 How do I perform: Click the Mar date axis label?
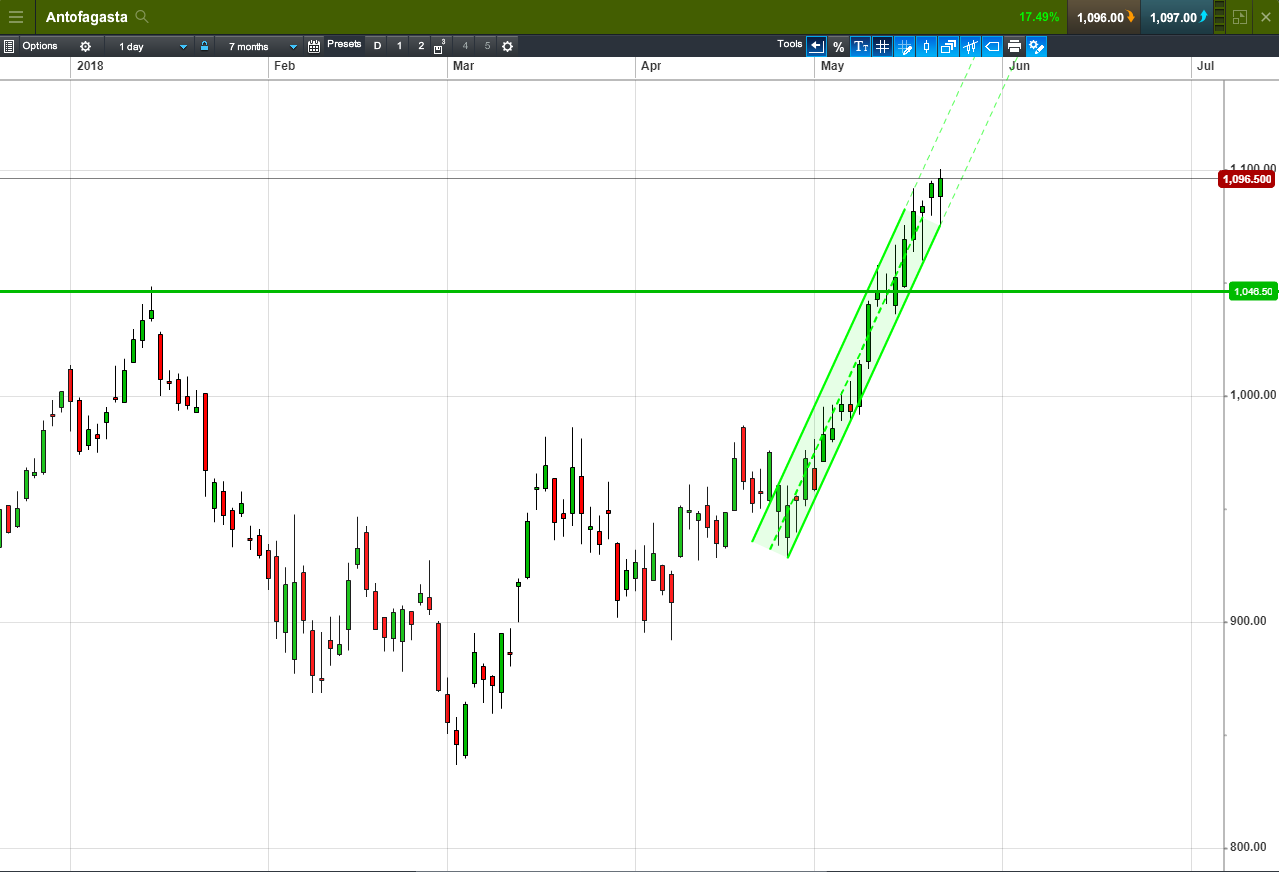(x=463, y=66)
